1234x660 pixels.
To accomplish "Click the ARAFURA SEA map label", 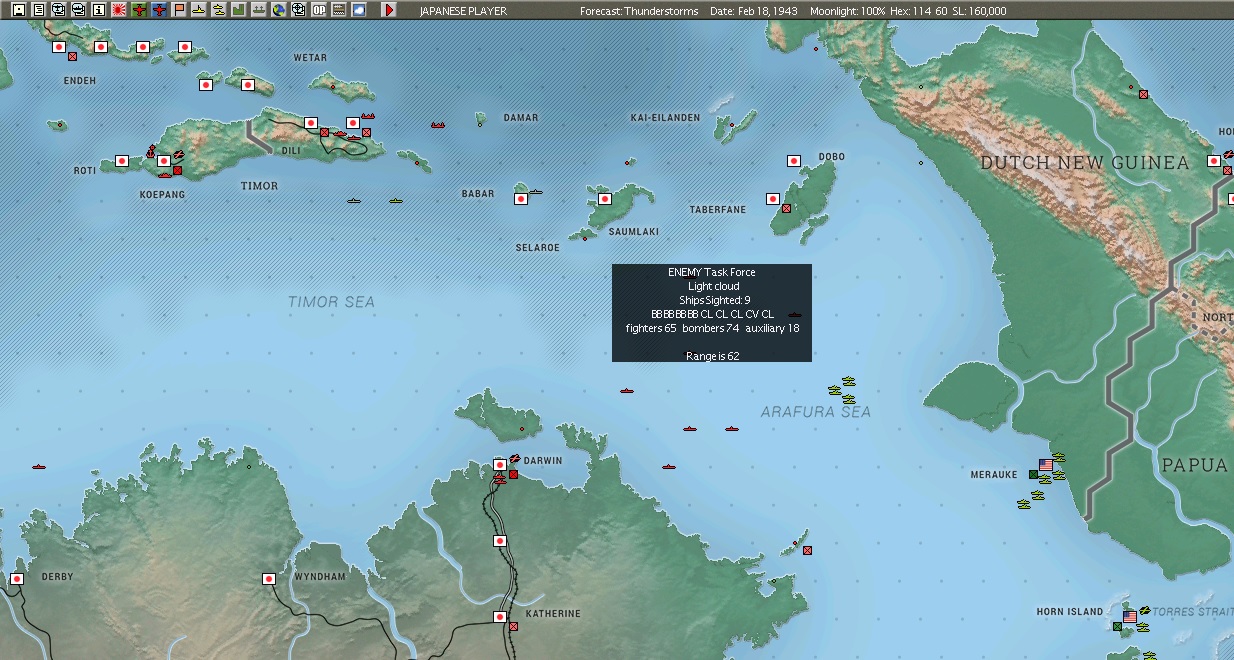I will [815, 412].
